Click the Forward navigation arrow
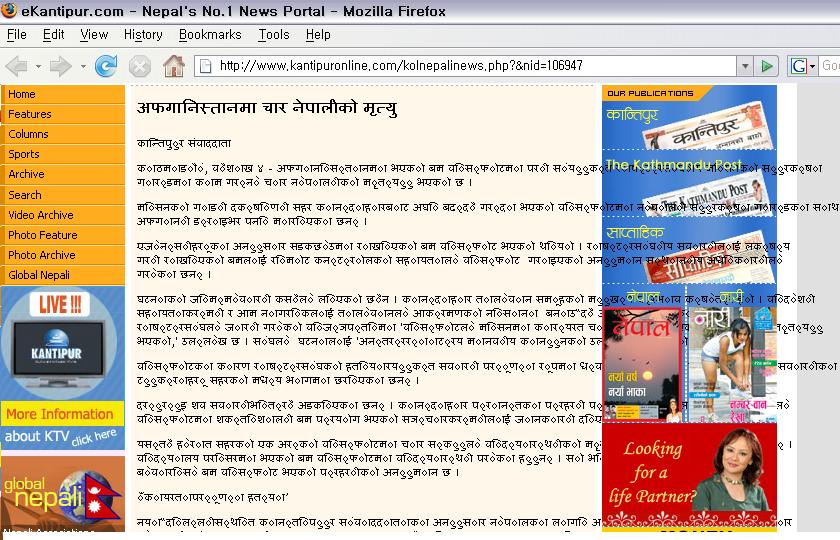 (59, 66)
